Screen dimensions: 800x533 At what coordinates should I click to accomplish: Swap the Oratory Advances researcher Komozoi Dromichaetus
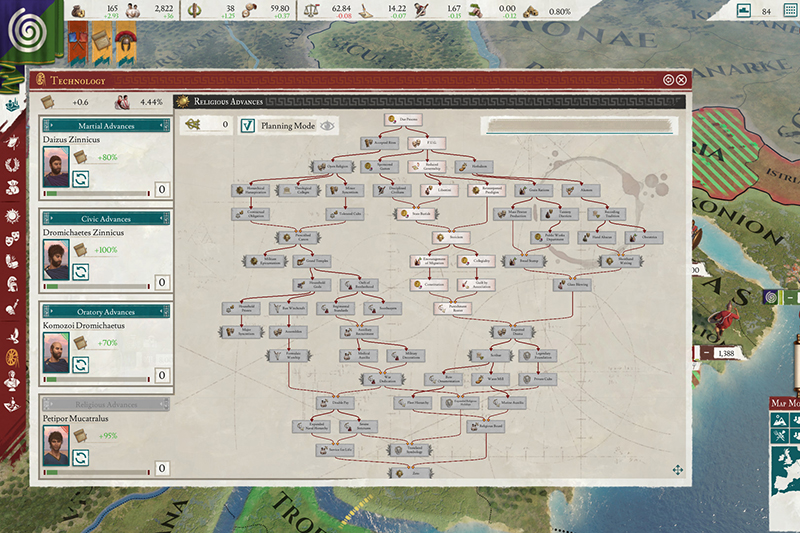81,365
